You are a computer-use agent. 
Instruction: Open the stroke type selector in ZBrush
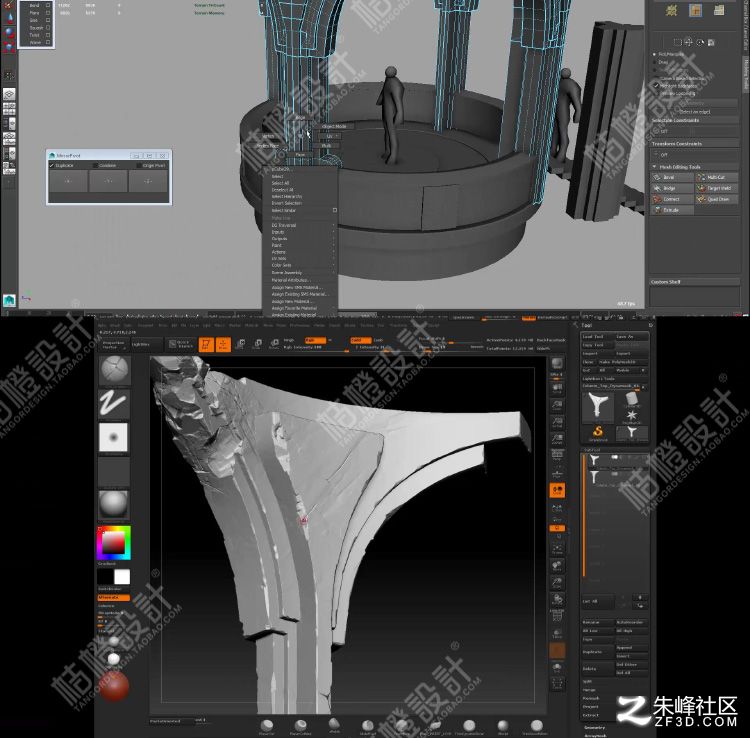tap(114, 404)
